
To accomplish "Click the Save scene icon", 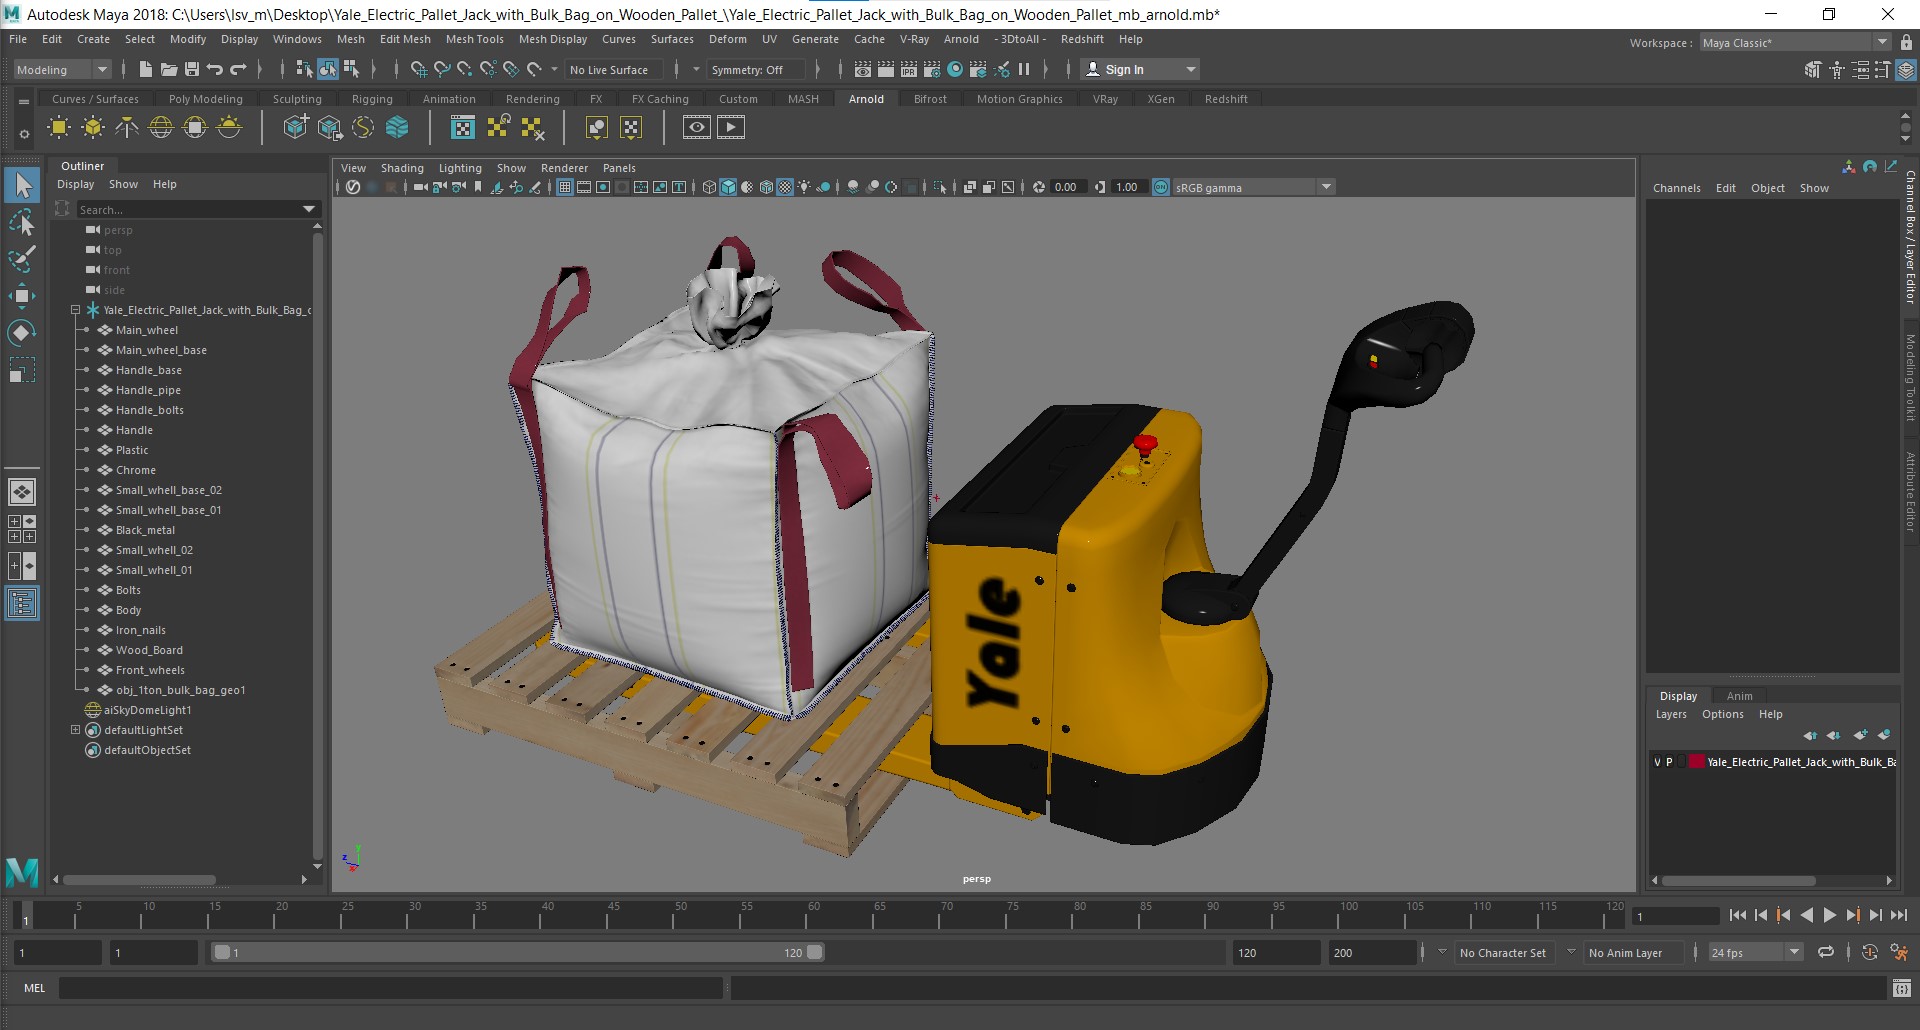I will click(191, 69).
